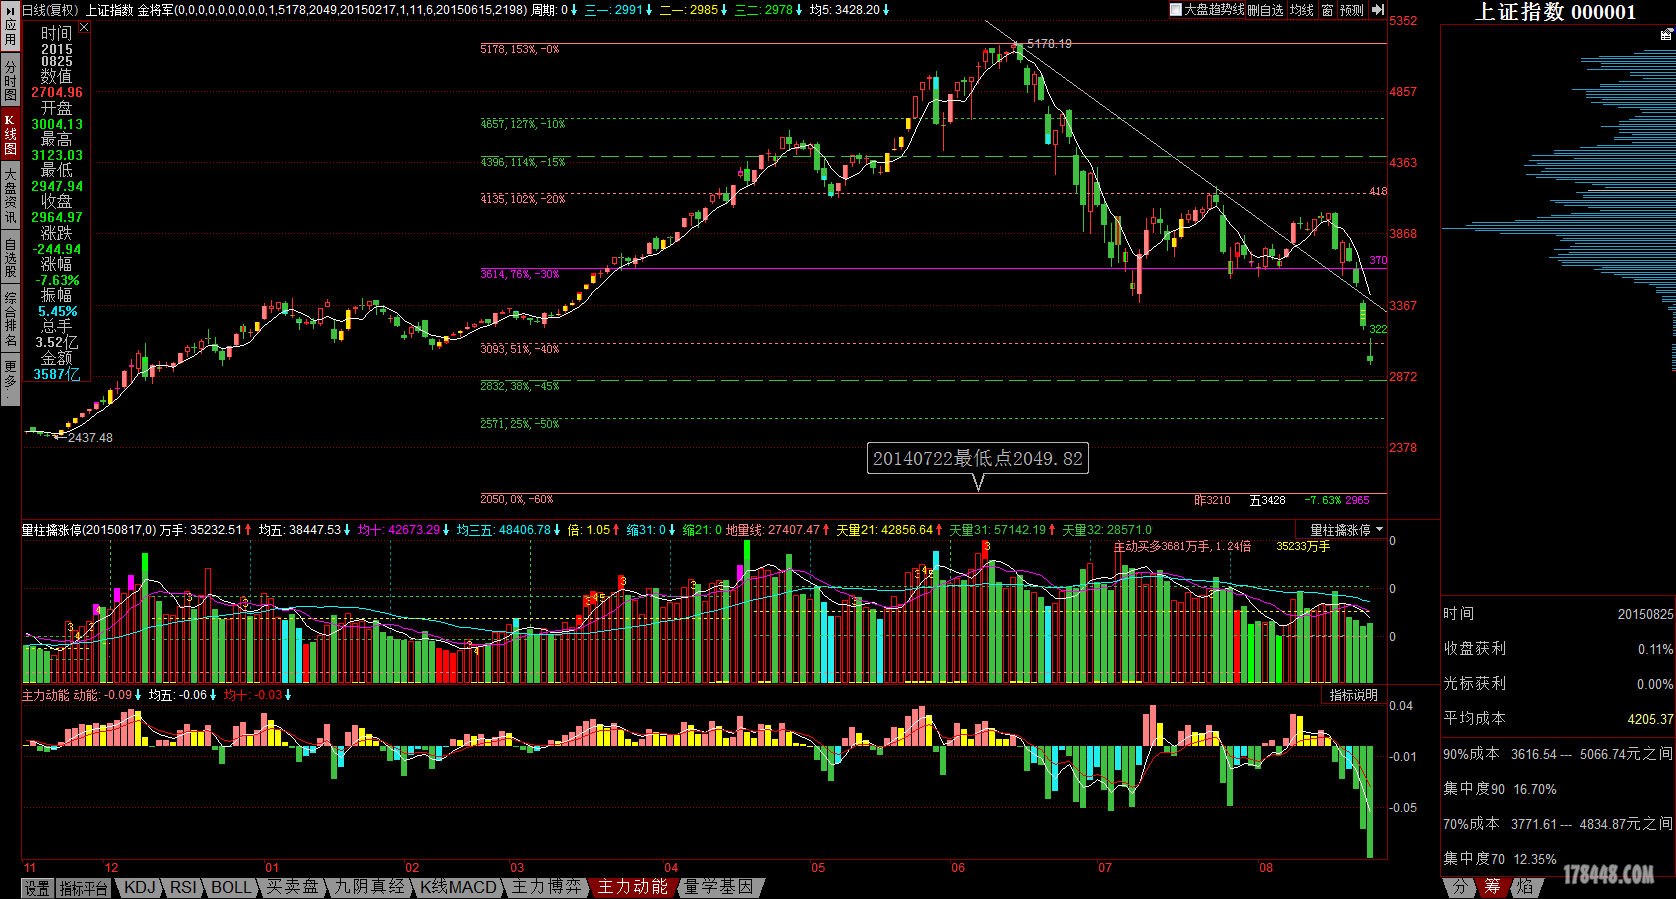Screen dimensions: 1676x899
Task: Open 自选股 sidebar tab
Action: tap(10, 258)
